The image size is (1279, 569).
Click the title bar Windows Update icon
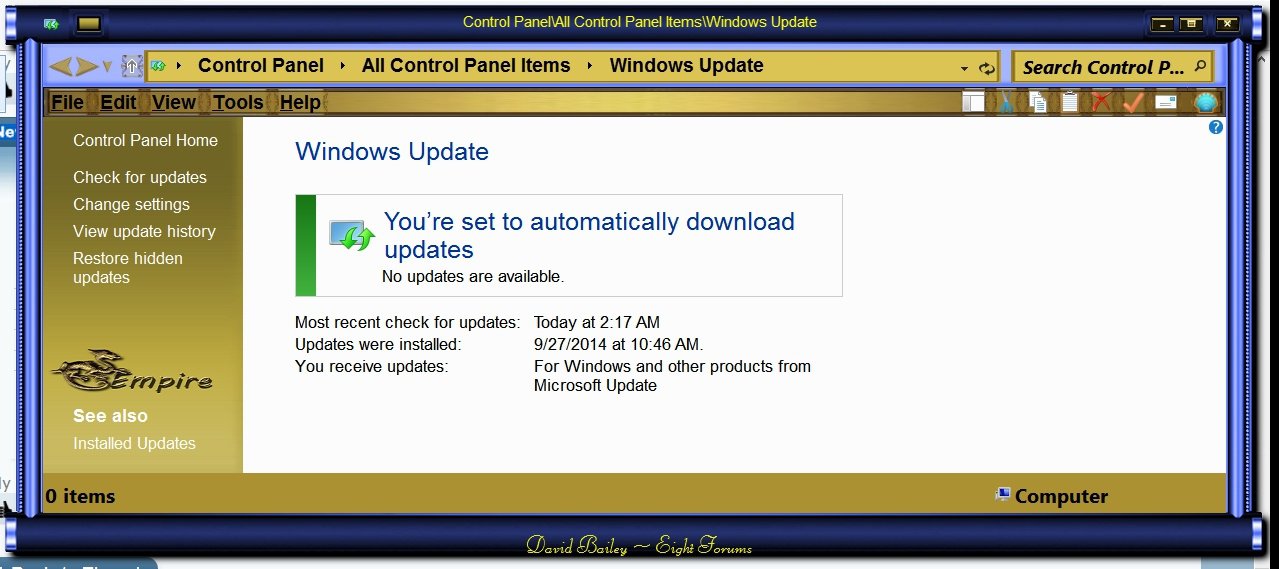51,23
